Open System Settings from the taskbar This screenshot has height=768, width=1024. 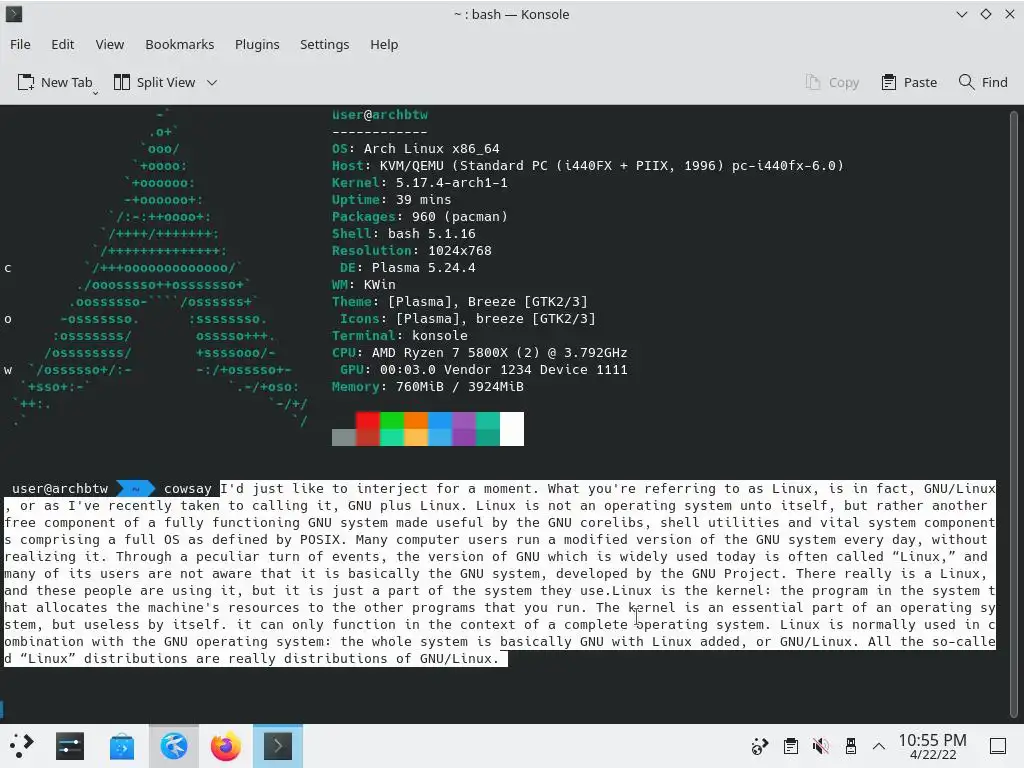click(70, 746)
